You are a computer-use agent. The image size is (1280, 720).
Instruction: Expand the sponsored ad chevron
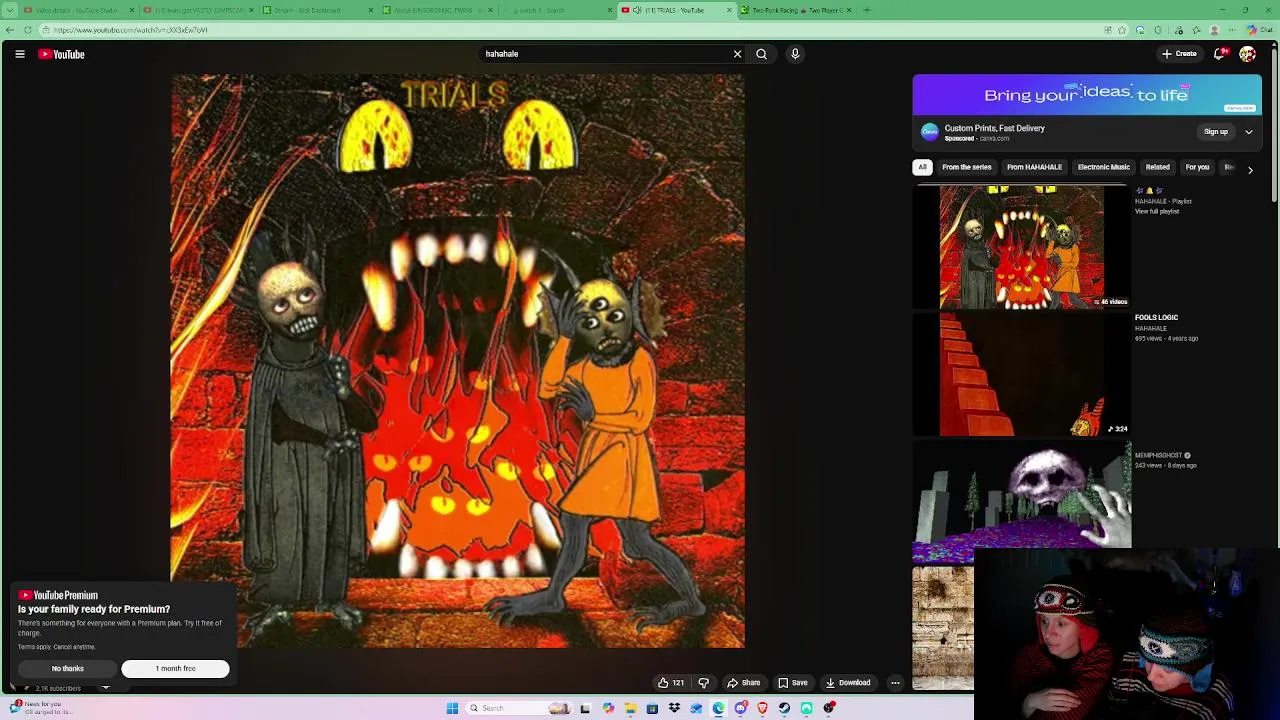pos(1249,132)
